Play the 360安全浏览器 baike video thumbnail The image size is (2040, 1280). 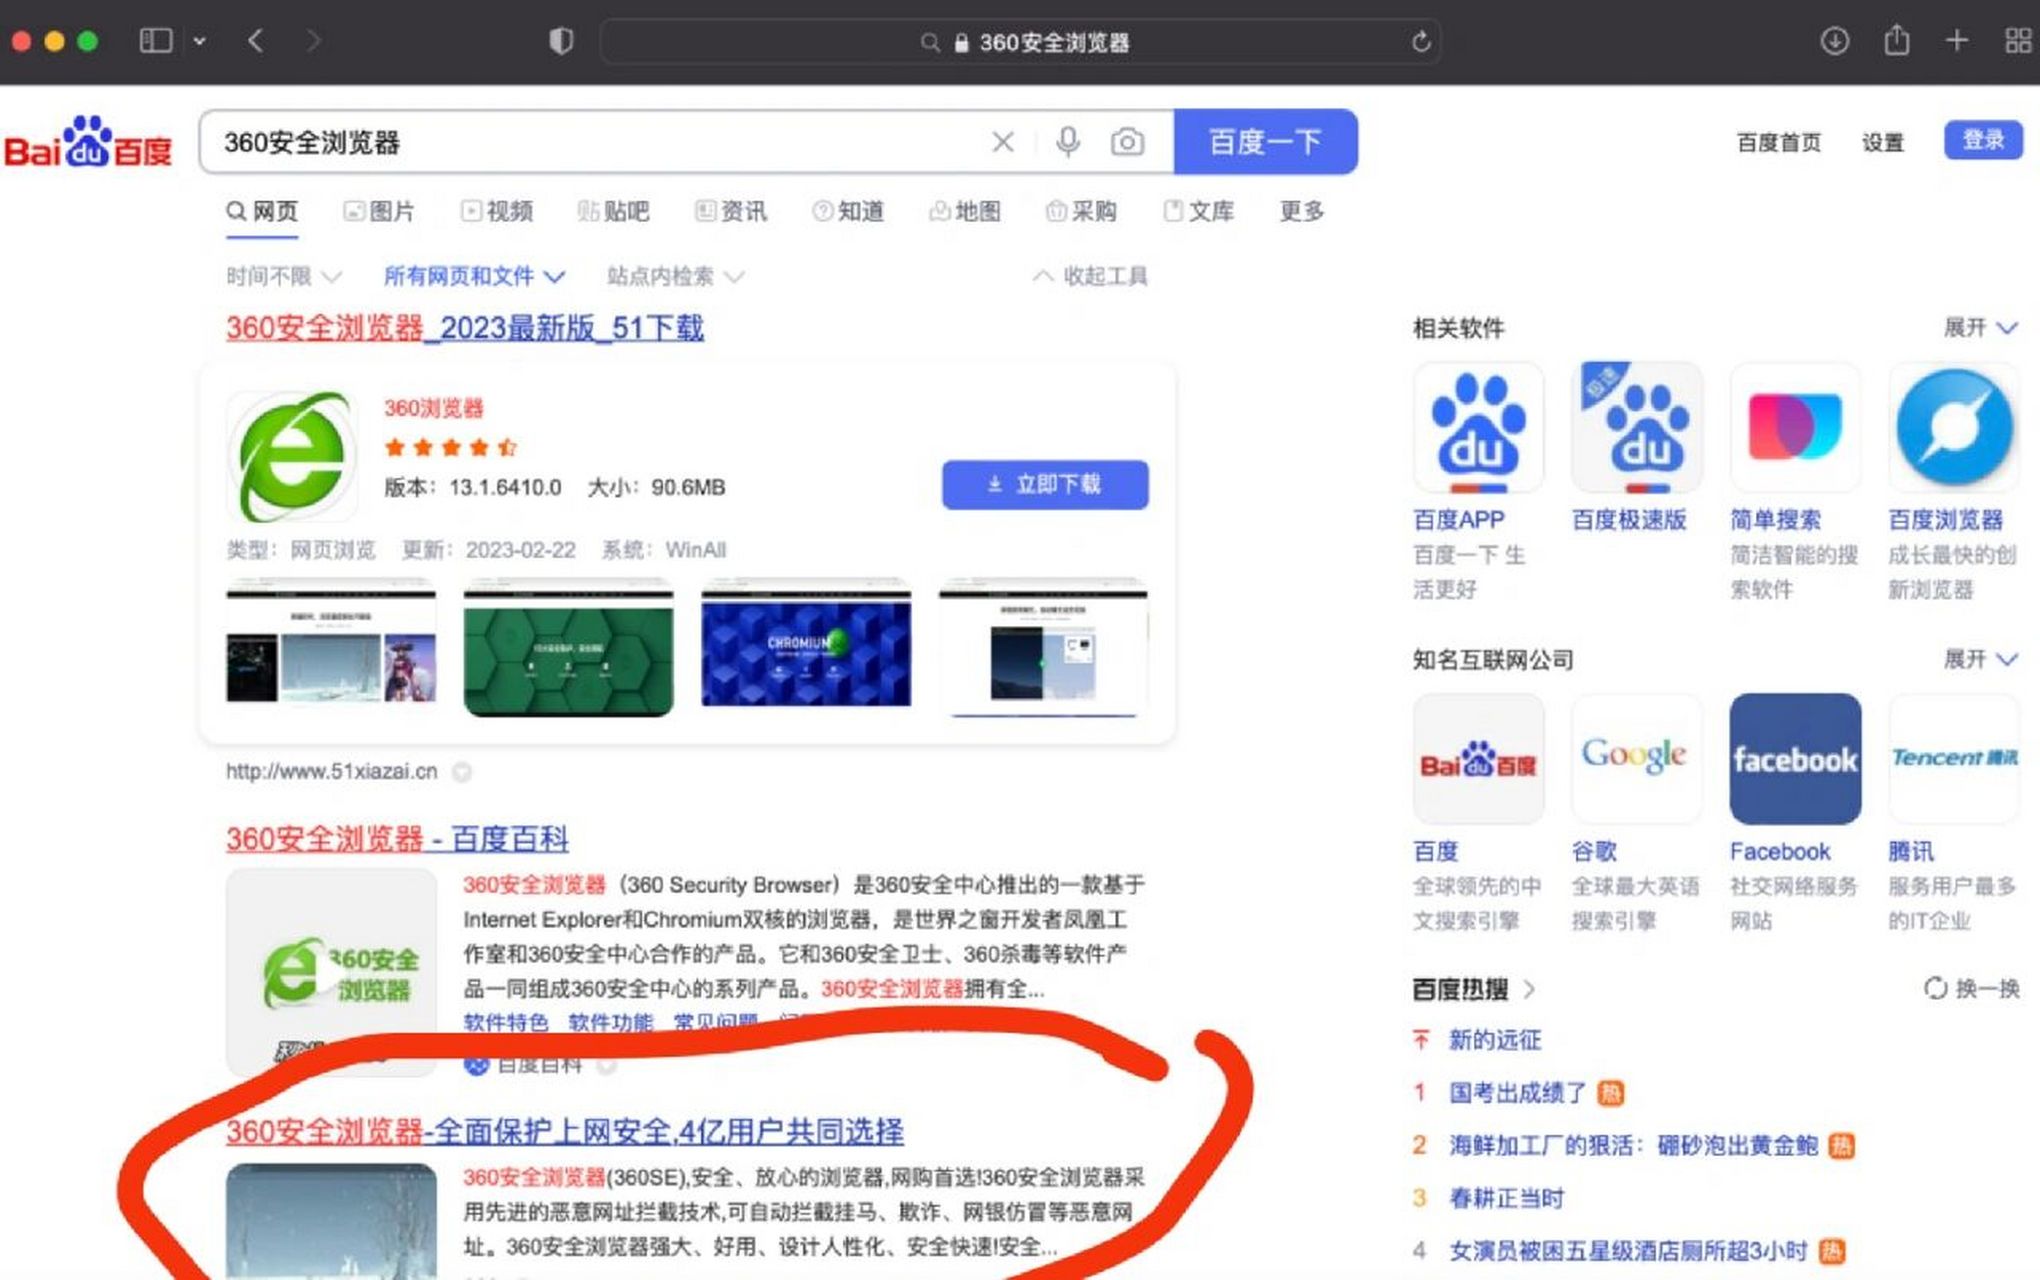[x=331, y=972]
